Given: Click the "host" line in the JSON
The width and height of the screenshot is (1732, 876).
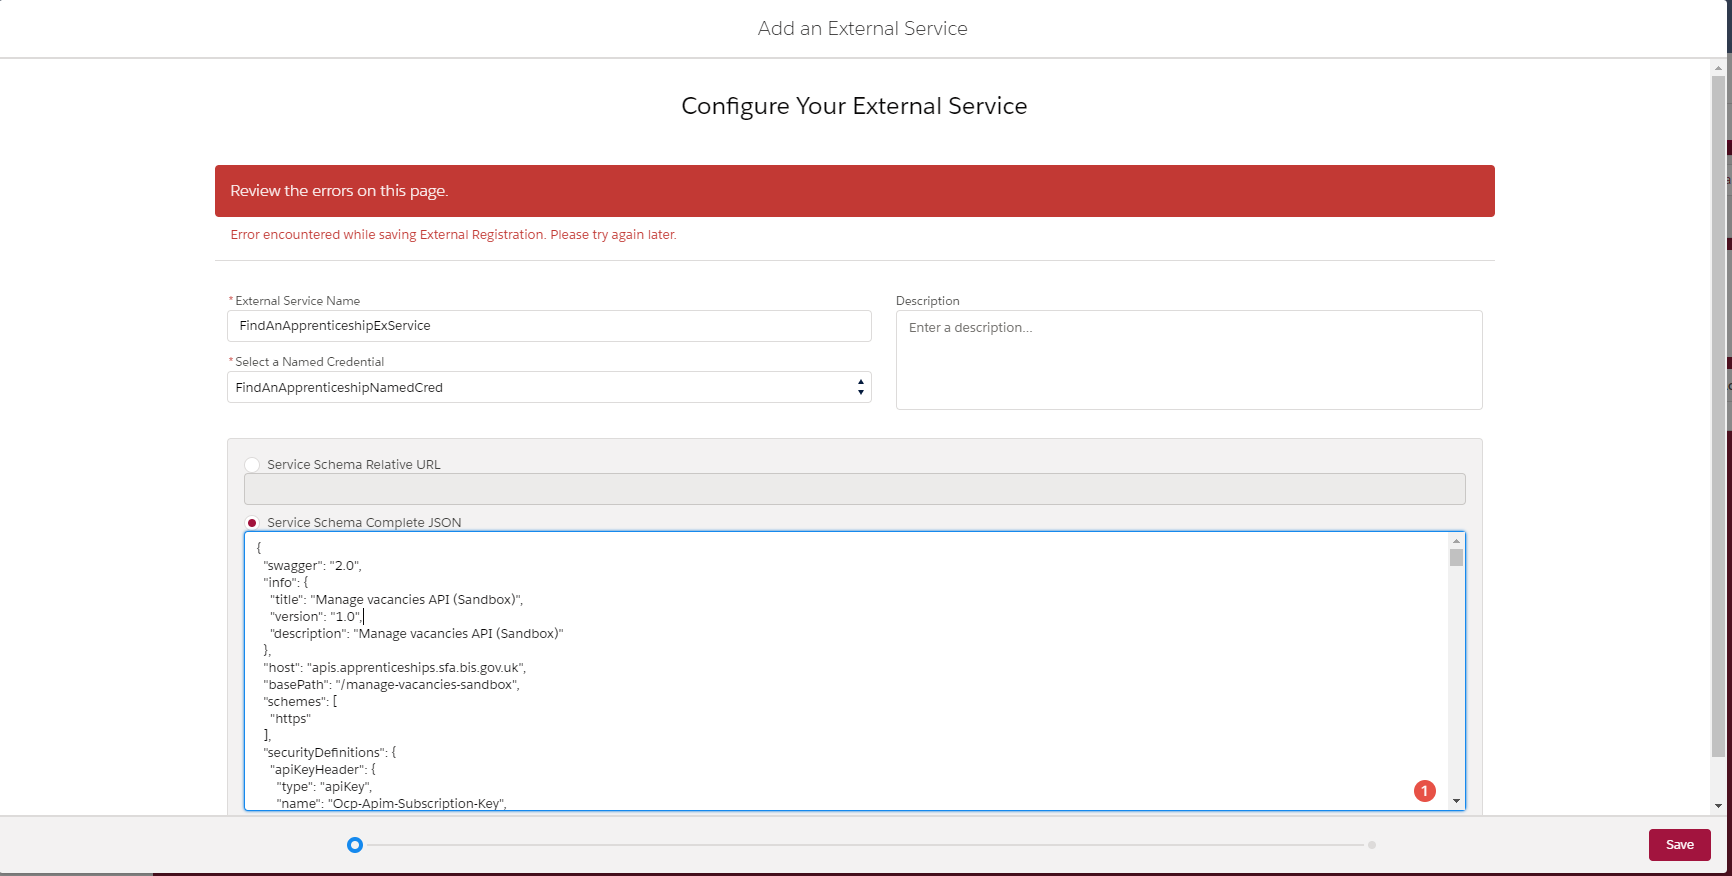Looking at the screenshot, I should click(x=394, y=667).
